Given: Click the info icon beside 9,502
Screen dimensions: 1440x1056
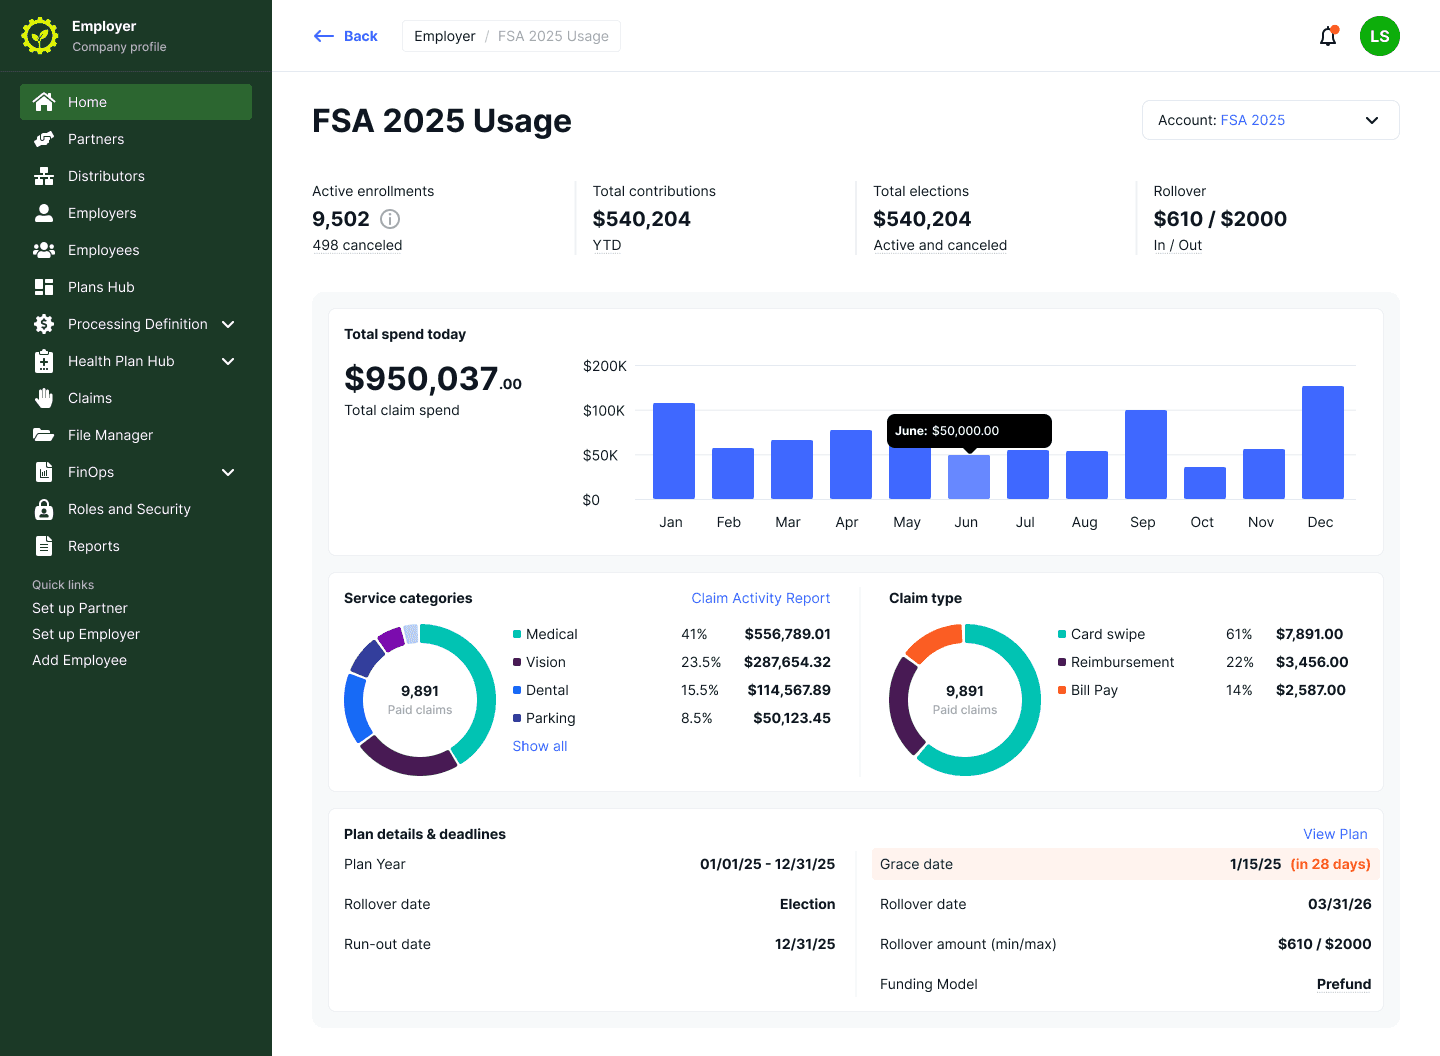Looking at the screenshot, I should pos(390,219).
